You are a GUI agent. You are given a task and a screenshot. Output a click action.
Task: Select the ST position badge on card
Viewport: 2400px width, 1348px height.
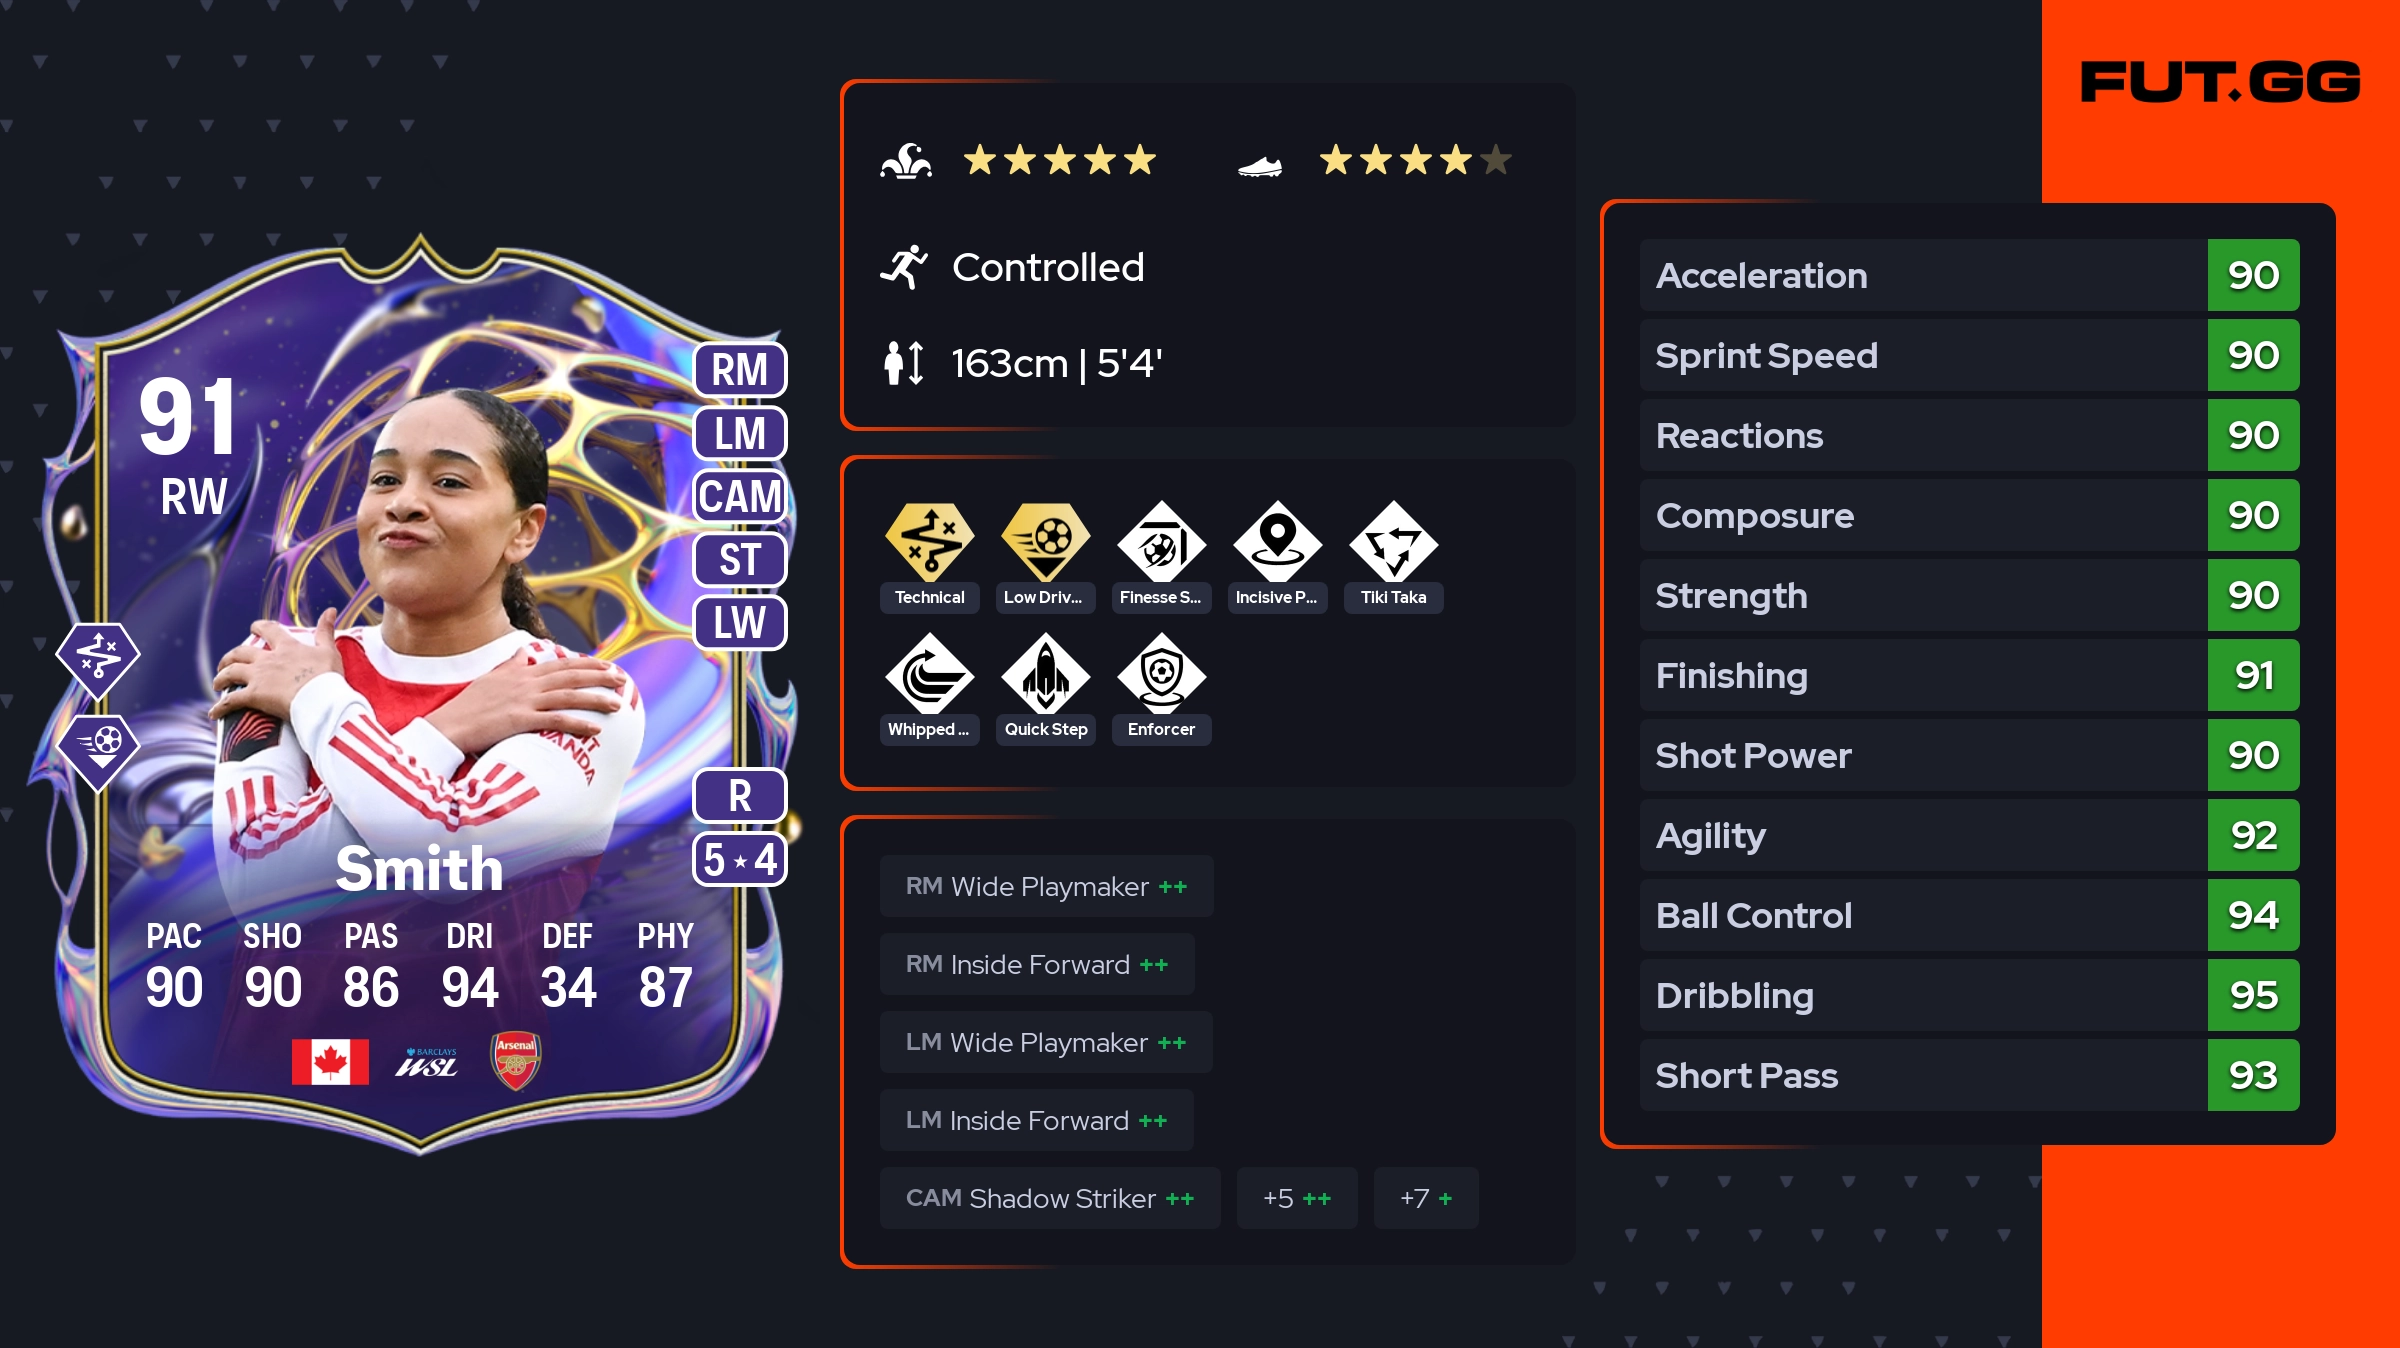[740, 559]
